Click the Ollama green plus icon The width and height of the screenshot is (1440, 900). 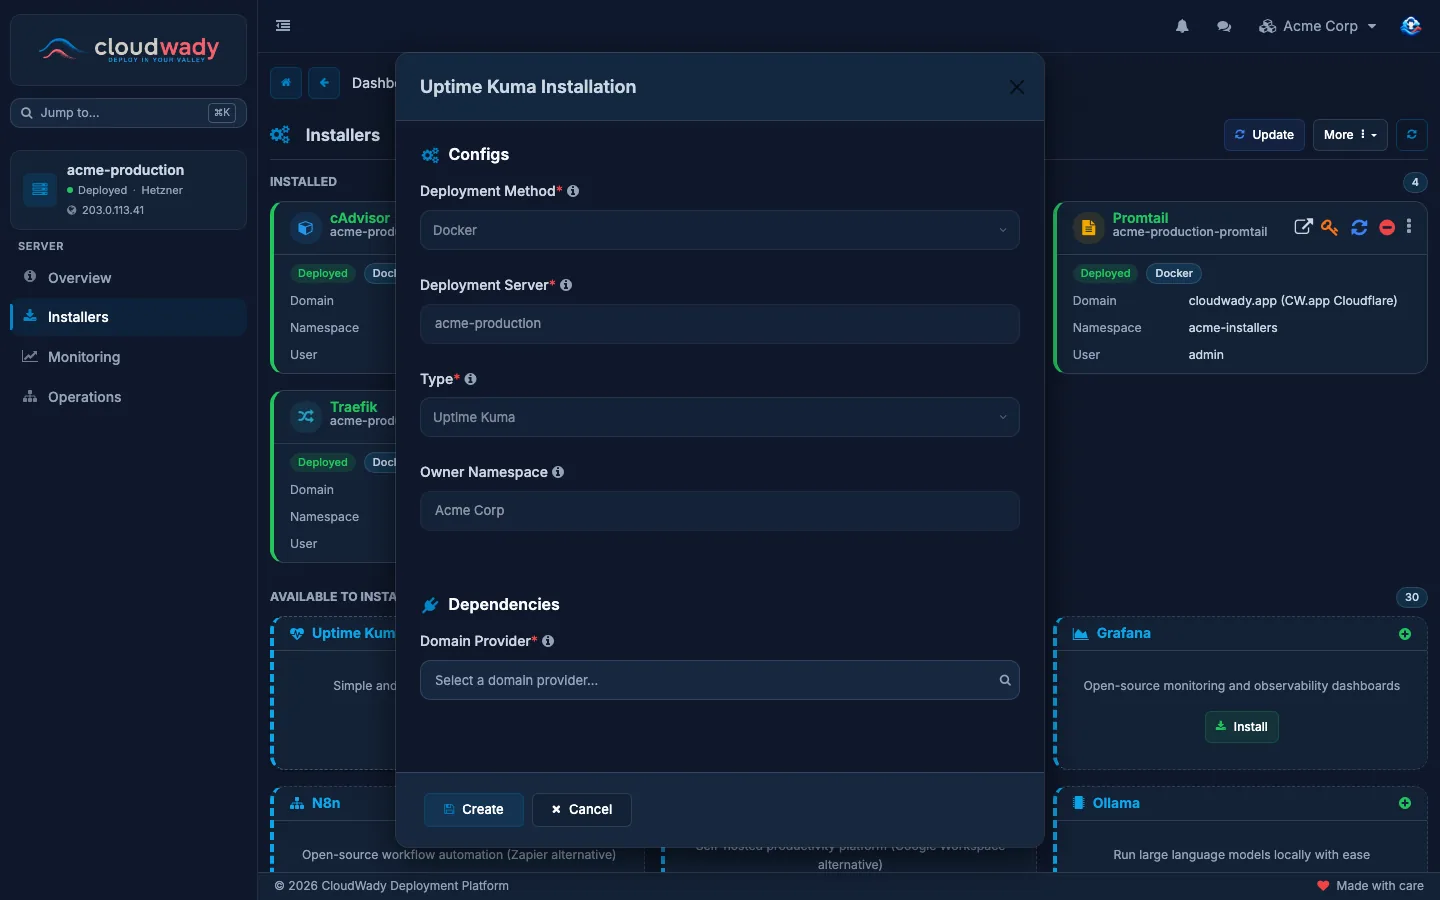(1405, 803)
